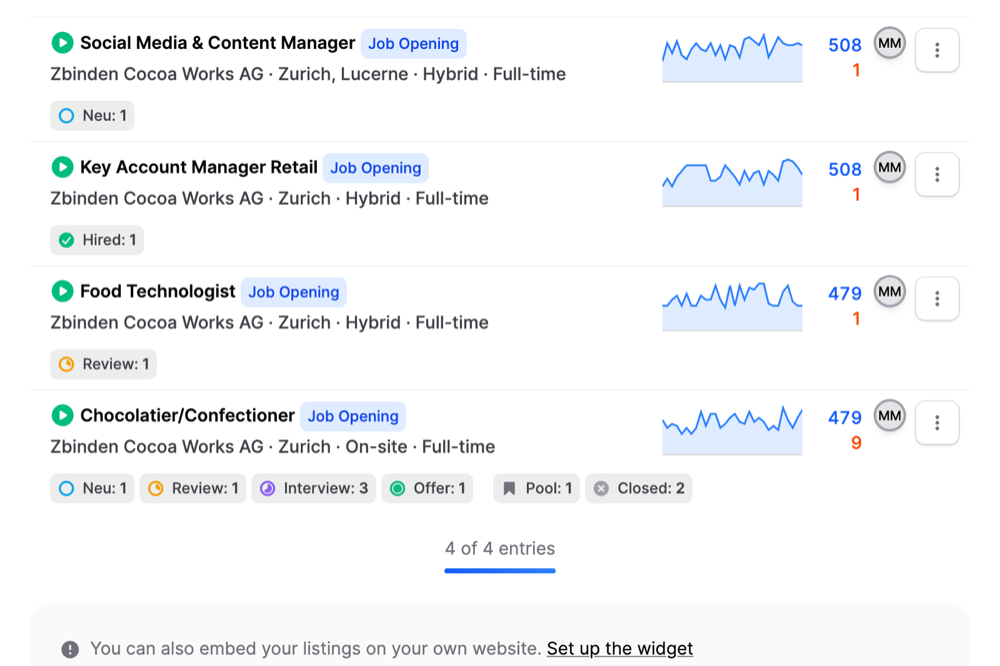
Task: Click Job Opening badge on Social Media & Content Manager
Action: [x=413, y=43]
